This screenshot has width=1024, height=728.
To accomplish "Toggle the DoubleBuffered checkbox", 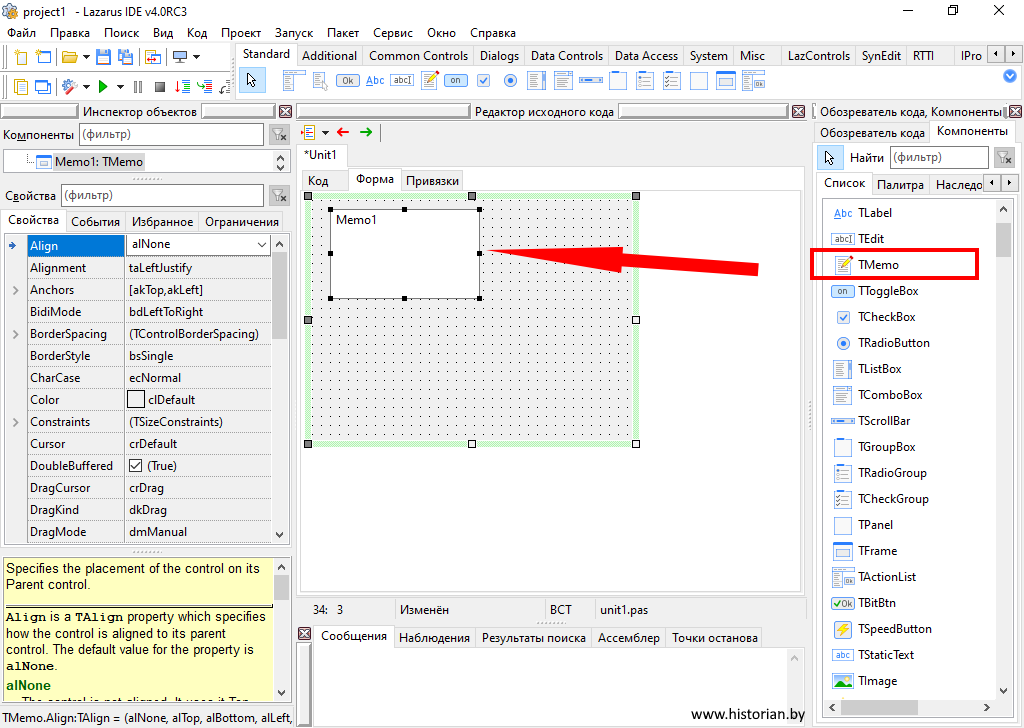I will [136, 466].
